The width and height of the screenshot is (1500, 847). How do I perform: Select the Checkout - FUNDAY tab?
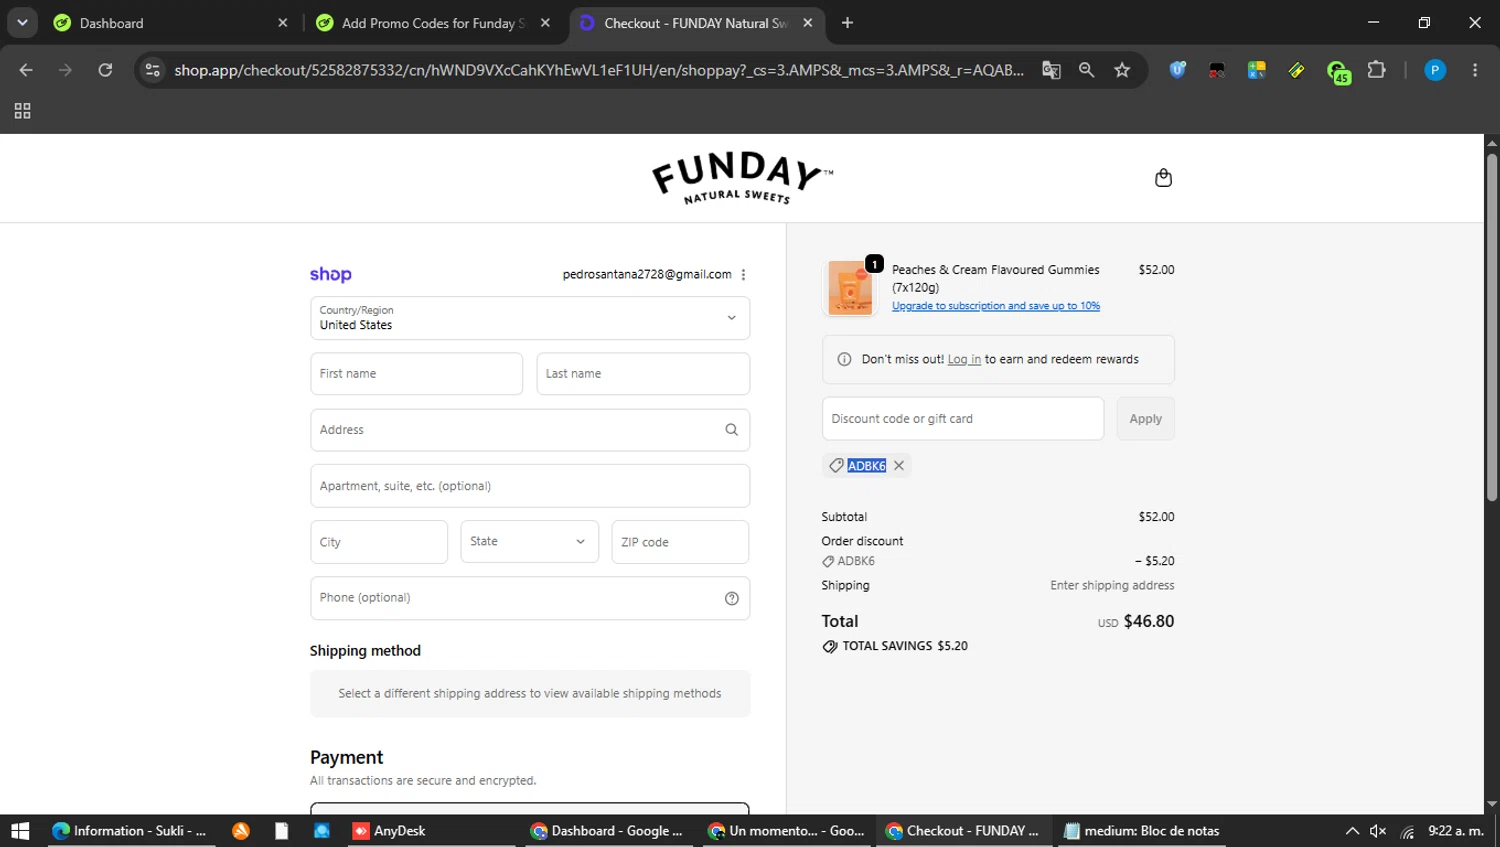696,23
